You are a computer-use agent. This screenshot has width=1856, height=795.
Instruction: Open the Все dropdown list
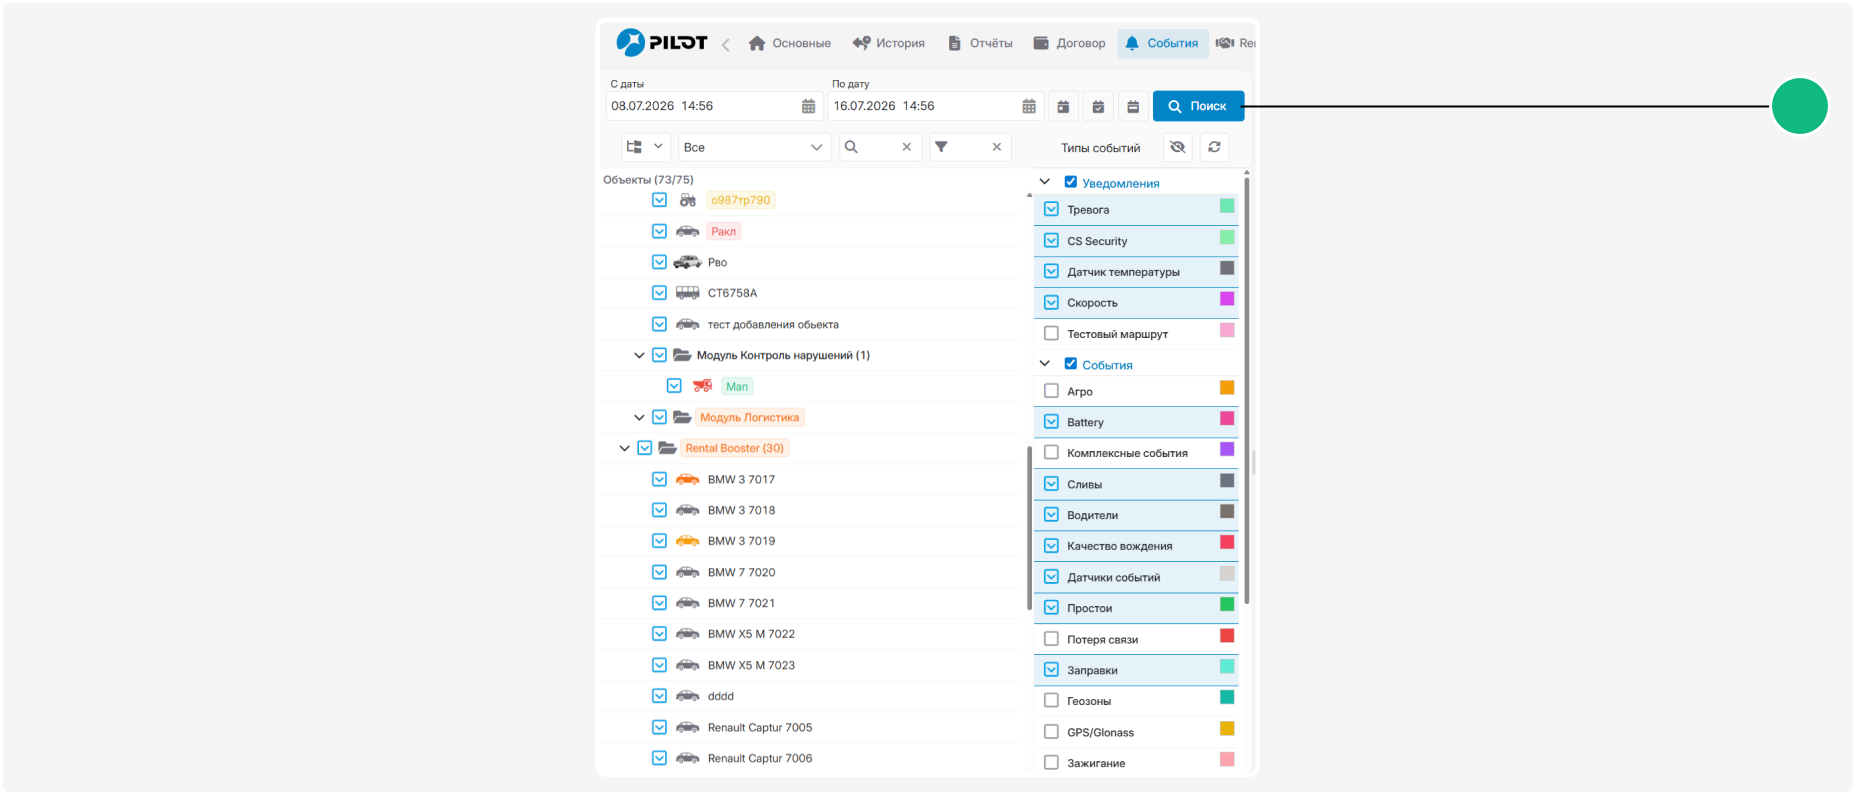pos(754,147)
